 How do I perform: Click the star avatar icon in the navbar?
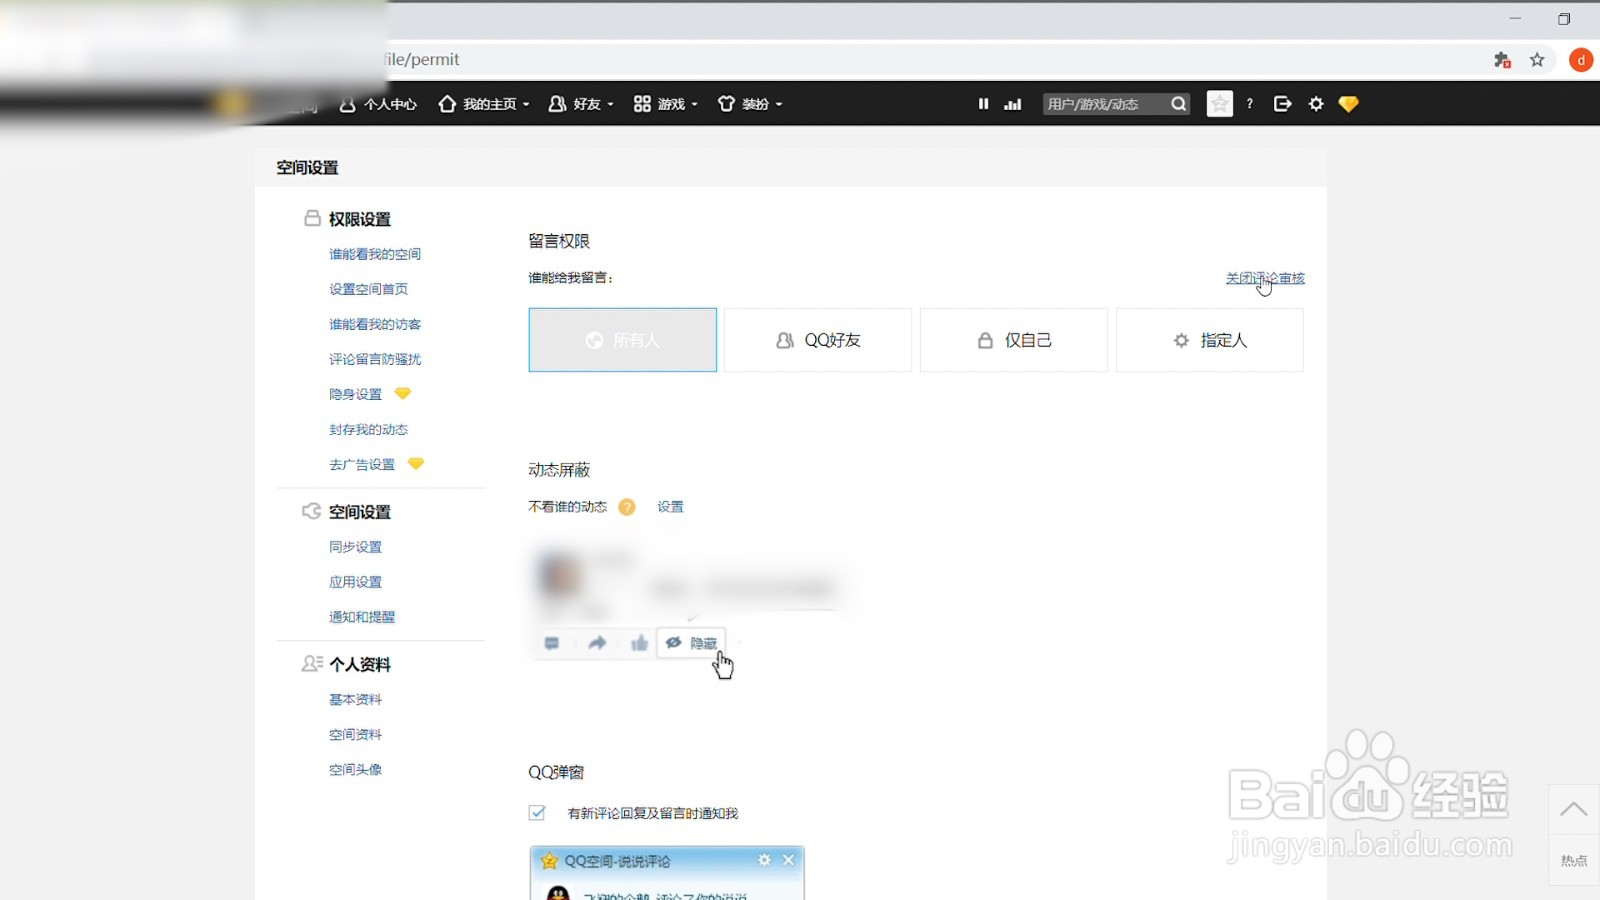(x=1220, y=104)
